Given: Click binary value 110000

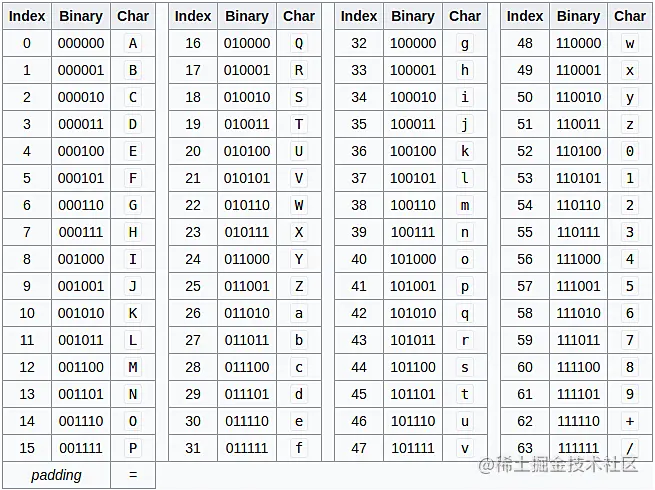Looking at the screenshot, I should tap(579, 43).
